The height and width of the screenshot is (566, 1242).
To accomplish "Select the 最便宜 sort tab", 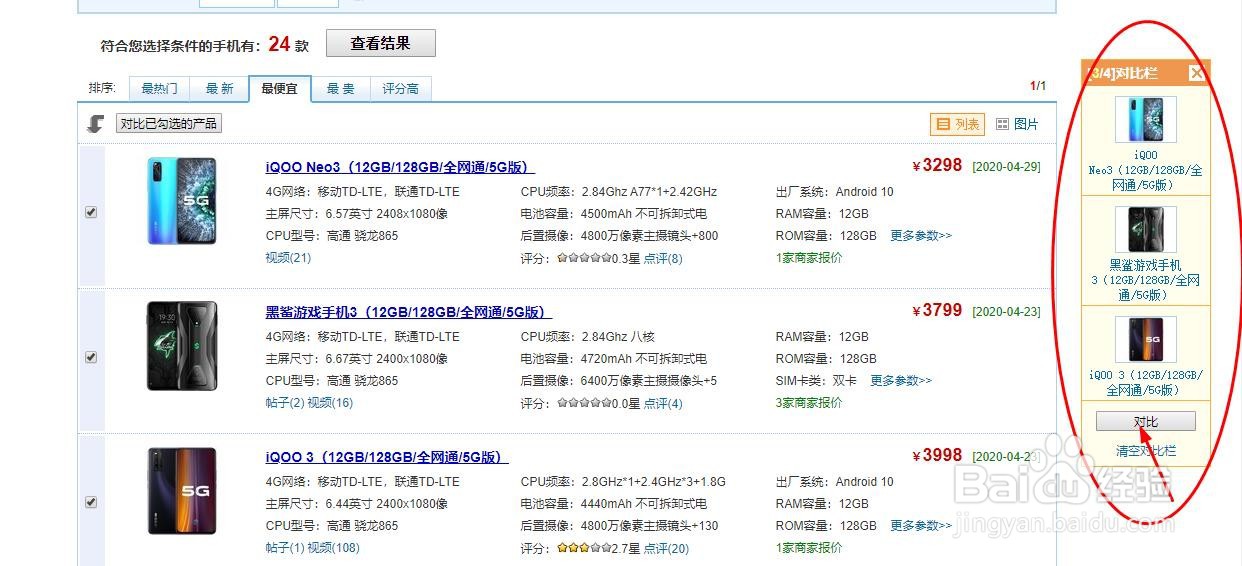I will [280, 89].
